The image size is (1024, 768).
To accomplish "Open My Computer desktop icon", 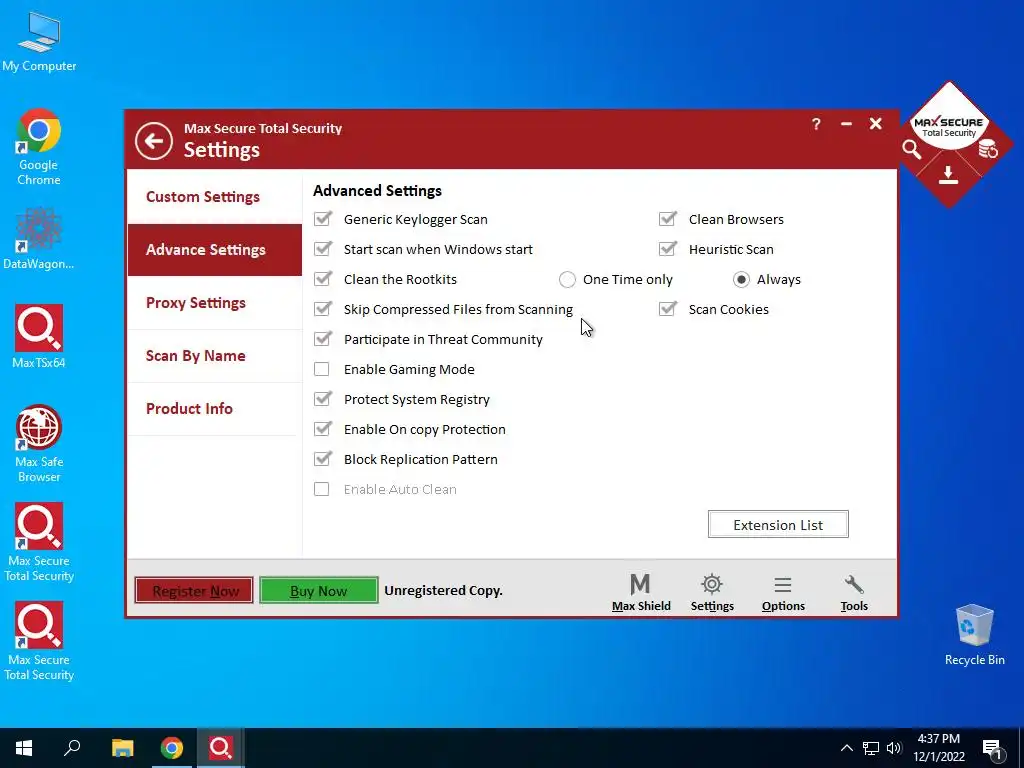I will [39, 42].
